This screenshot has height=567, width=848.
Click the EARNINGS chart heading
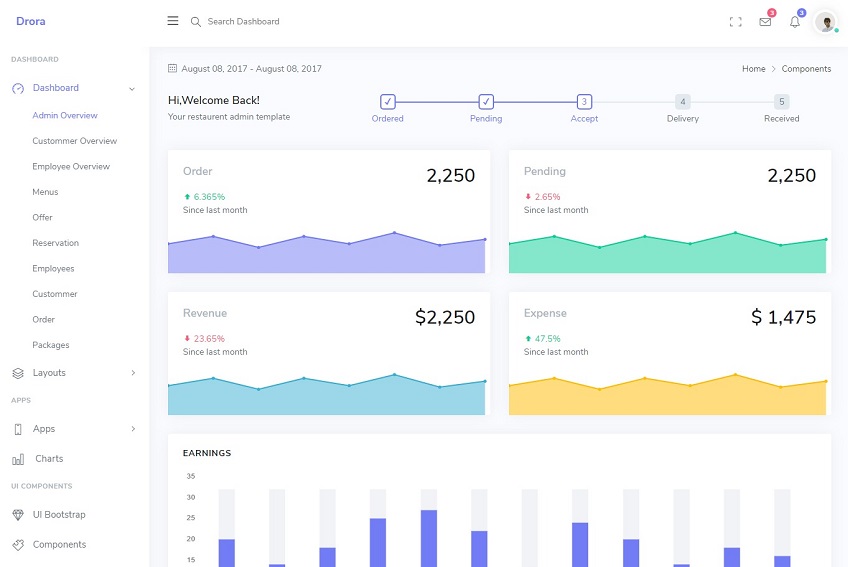207,453
